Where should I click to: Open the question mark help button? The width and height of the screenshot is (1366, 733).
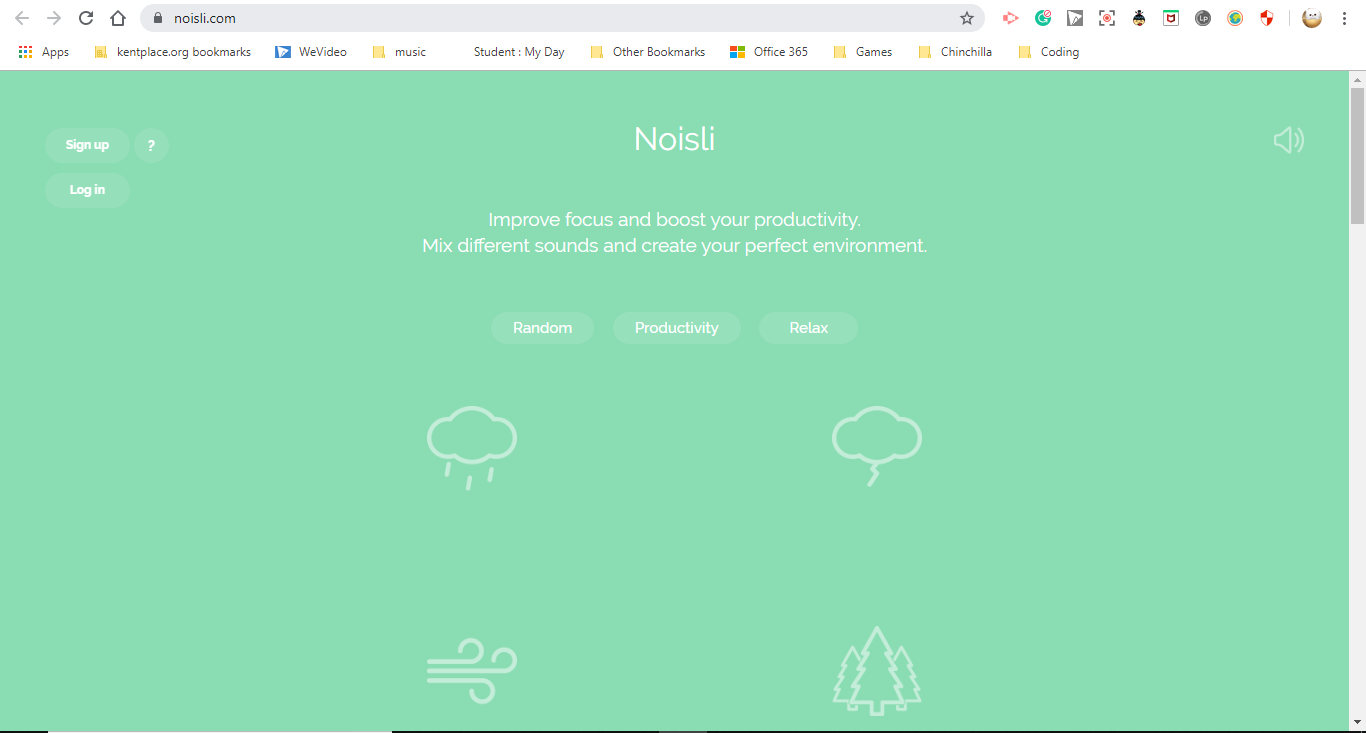(x=151, y=145)
